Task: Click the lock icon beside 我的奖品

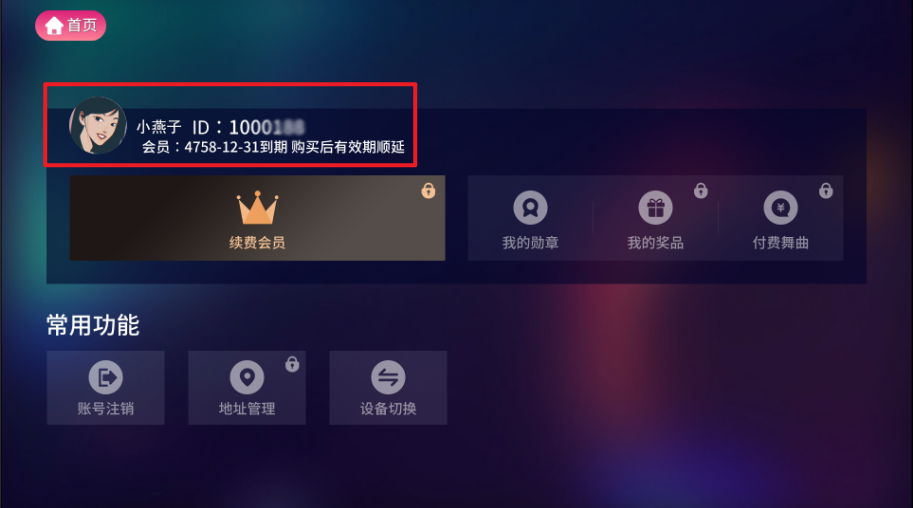Action: click(701, 190)
